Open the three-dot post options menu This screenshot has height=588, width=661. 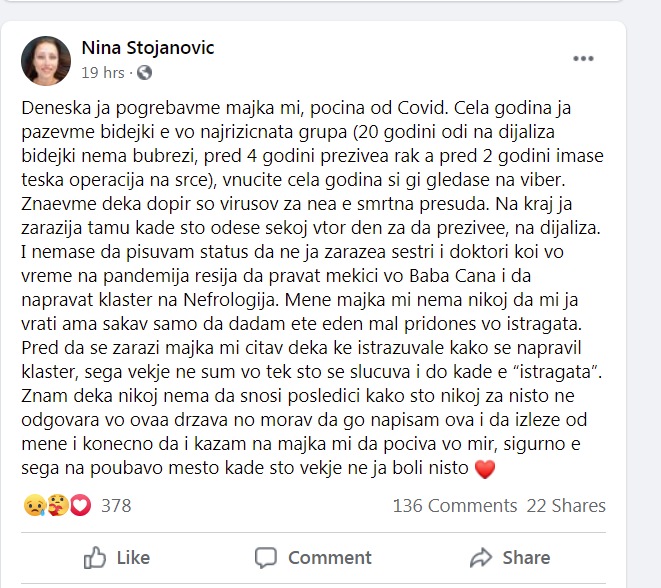pos(583,59)
